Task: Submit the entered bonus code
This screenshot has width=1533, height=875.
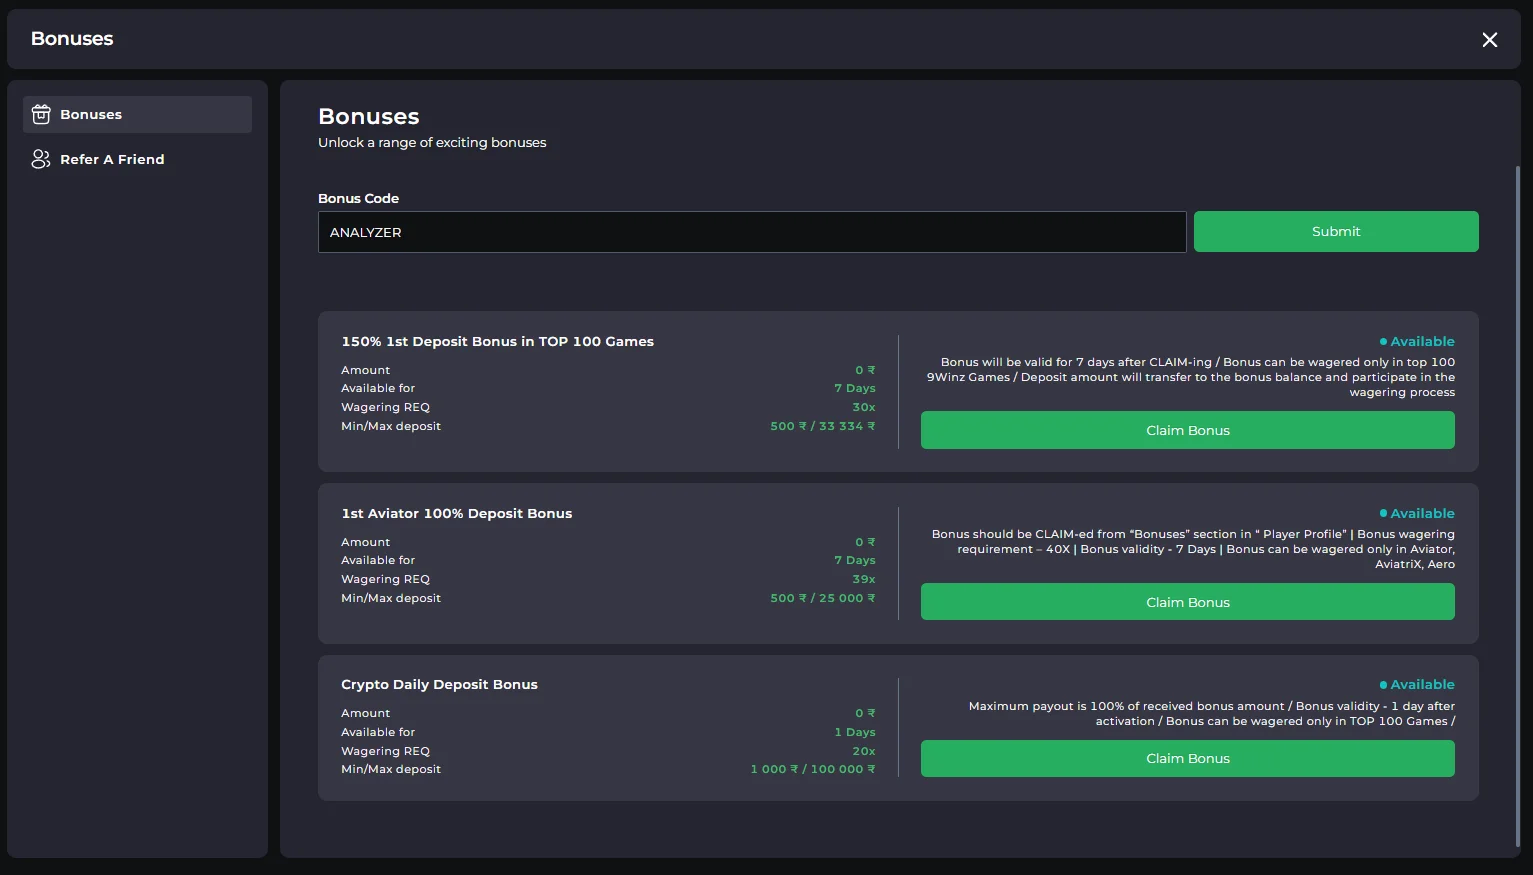Action: coord(1335,232)
